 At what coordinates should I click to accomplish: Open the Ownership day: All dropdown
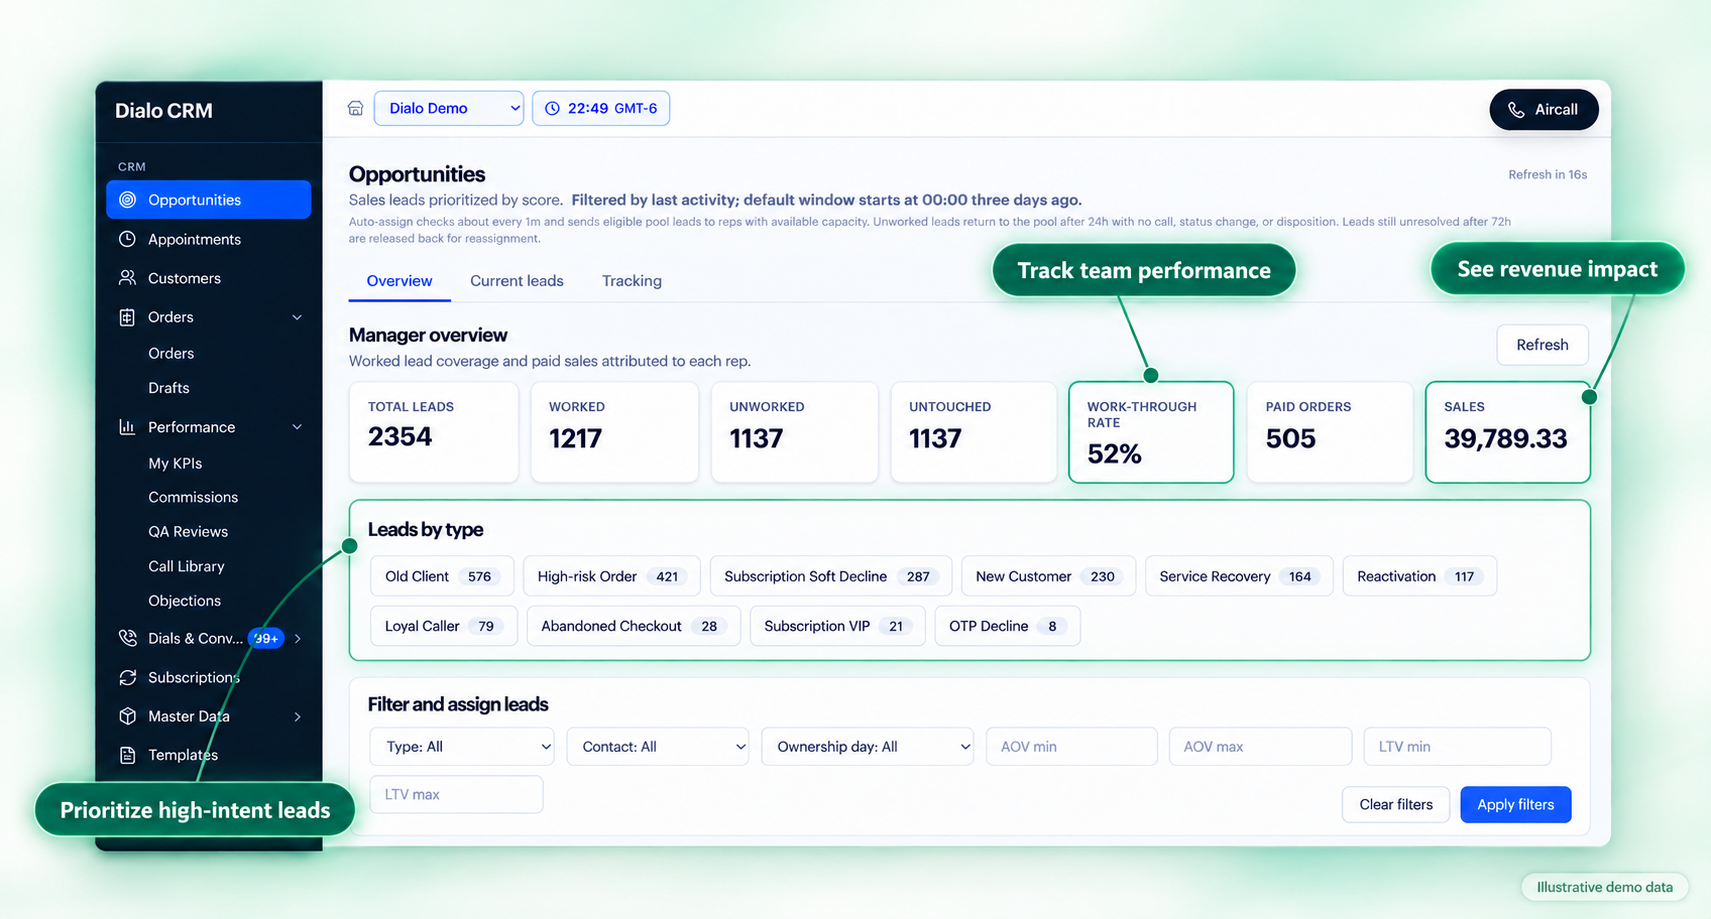tap(867, 747)
